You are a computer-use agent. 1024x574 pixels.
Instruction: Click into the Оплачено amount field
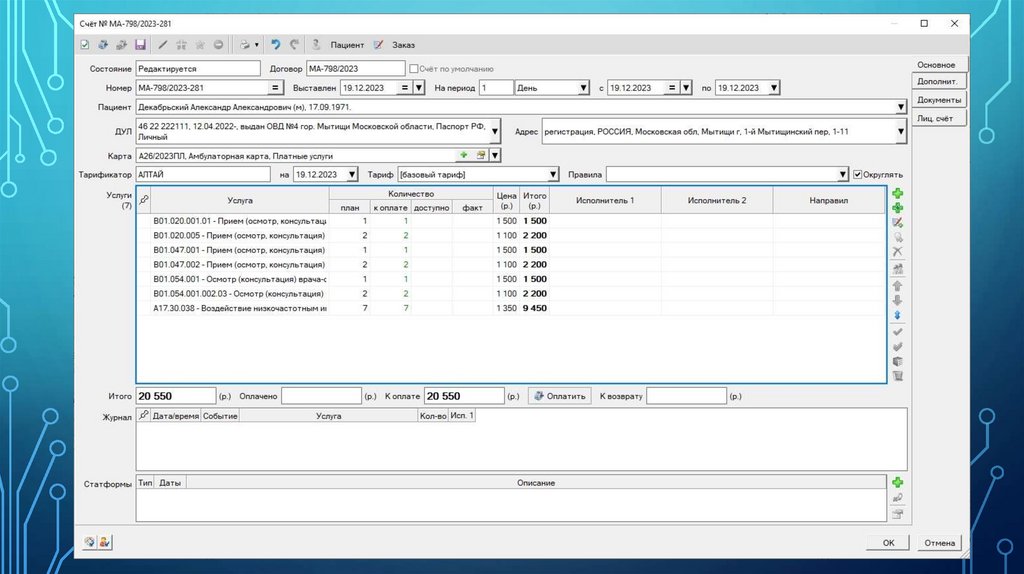click(320, 396)
